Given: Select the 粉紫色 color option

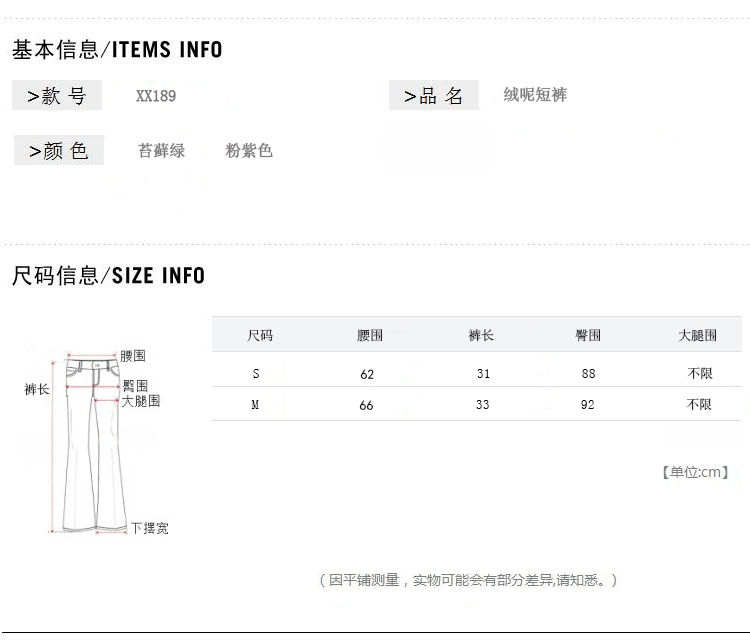Looking at the screenshot, I should (x=249, y=151).
